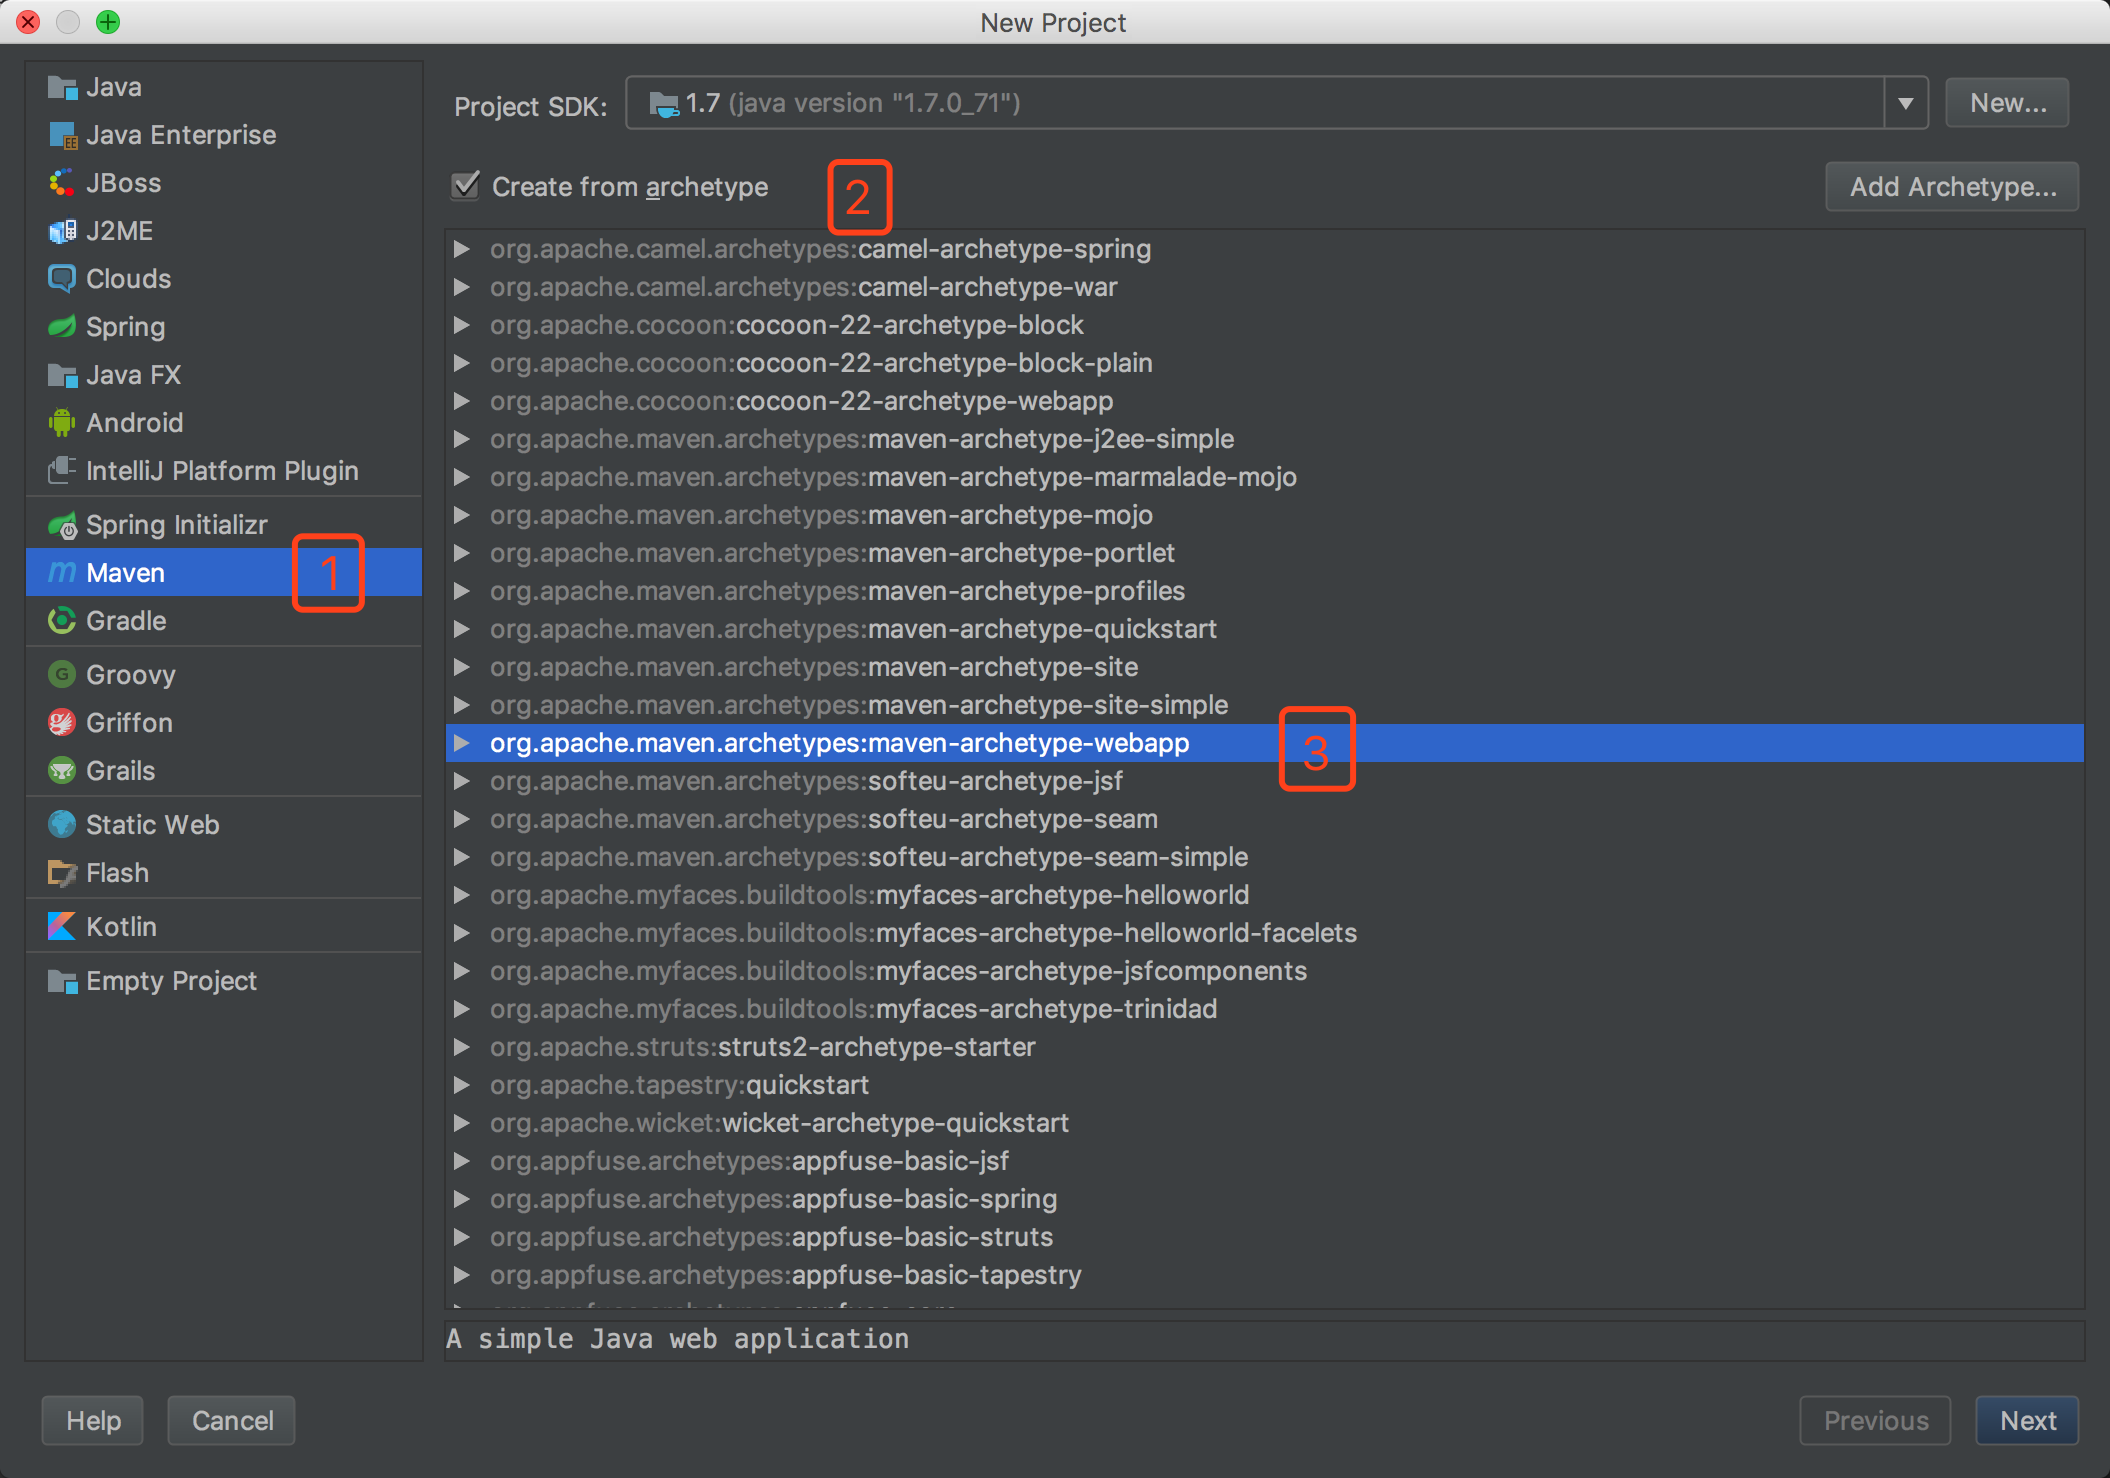The height and width of the screenshot is (1478, 2110).
Task: Expand the wicket-archetype-quickstart node
Action: point(462,1123)
